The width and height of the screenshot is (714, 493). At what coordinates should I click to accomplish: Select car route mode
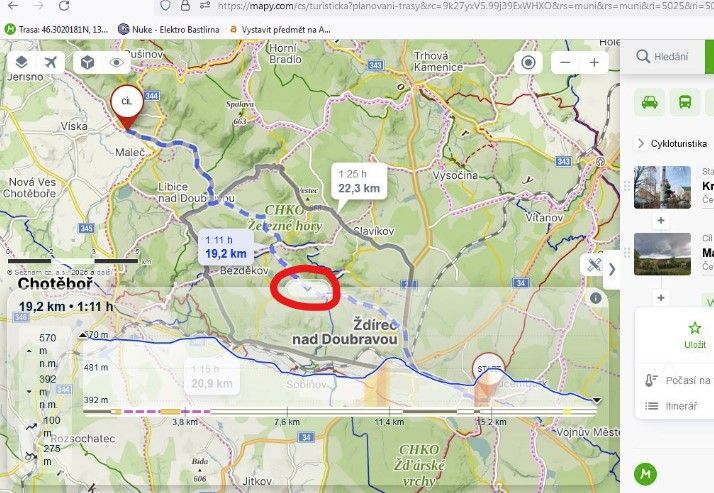pos(649,102)
